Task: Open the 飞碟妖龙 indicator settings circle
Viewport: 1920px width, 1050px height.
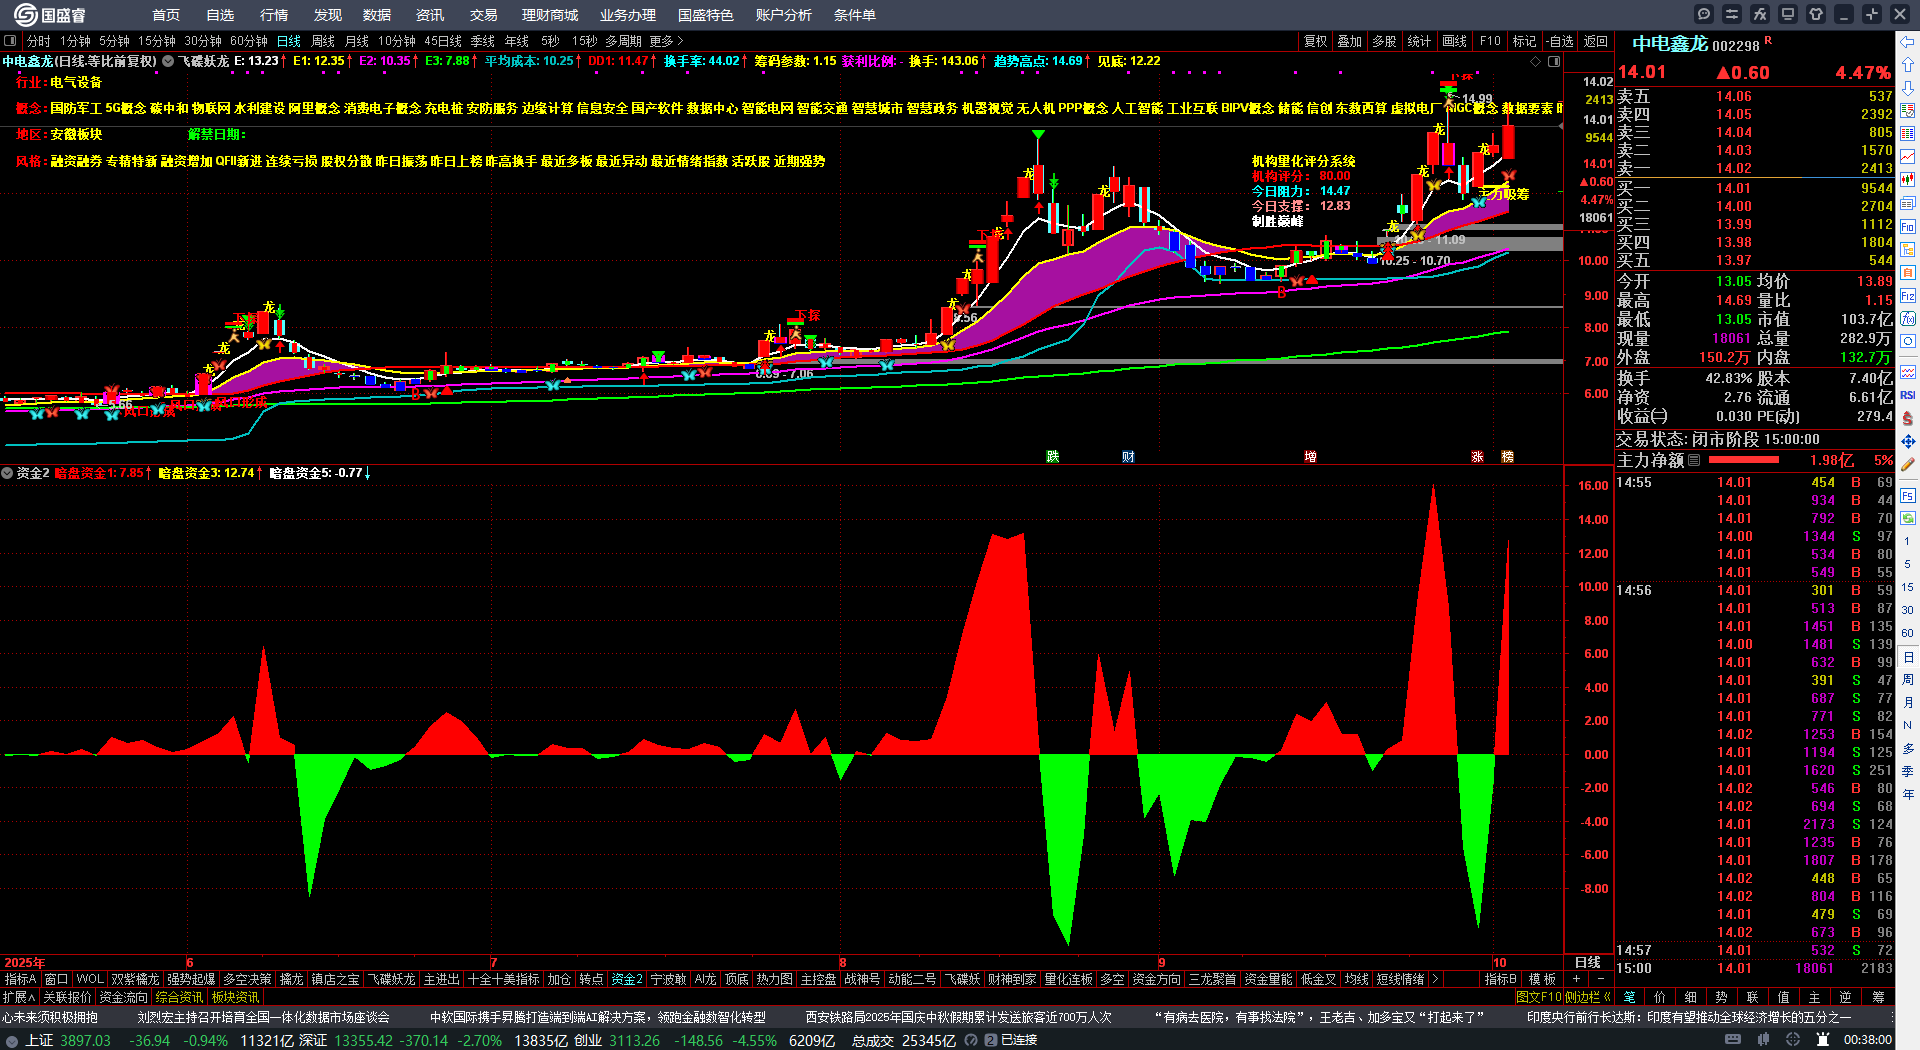Action: 168,61
